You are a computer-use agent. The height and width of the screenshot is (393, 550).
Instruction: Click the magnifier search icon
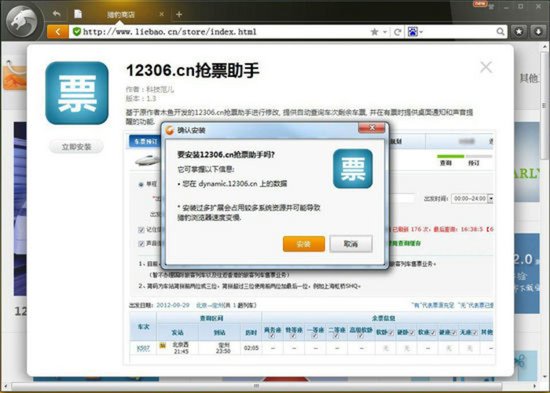[501, 32]
